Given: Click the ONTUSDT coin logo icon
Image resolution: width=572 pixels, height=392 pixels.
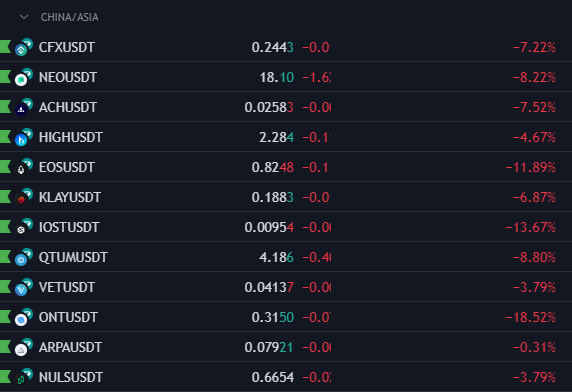Looking at the screenshot, I should pos(24,317).
